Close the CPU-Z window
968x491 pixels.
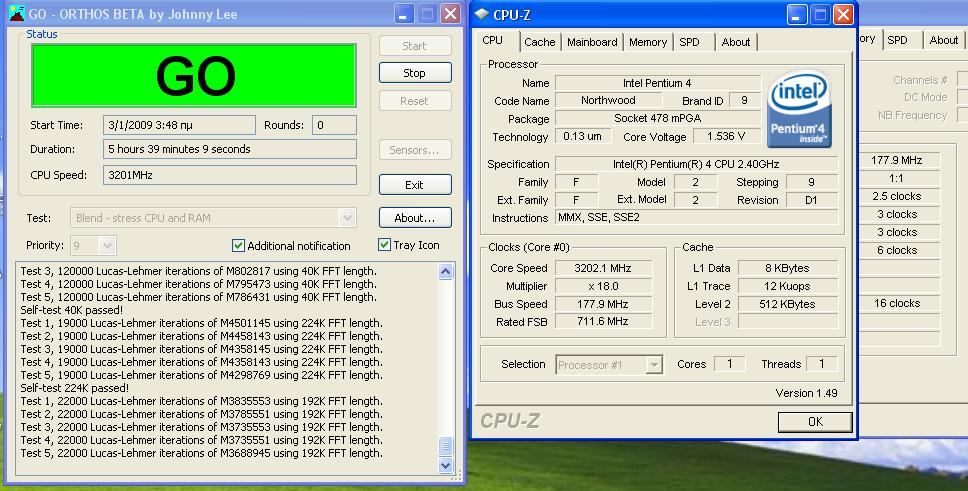[844, 15]
